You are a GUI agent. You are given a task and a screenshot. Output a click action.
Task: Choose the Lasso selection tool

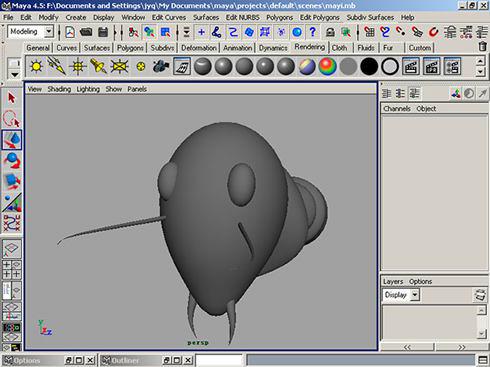(12, 119)
